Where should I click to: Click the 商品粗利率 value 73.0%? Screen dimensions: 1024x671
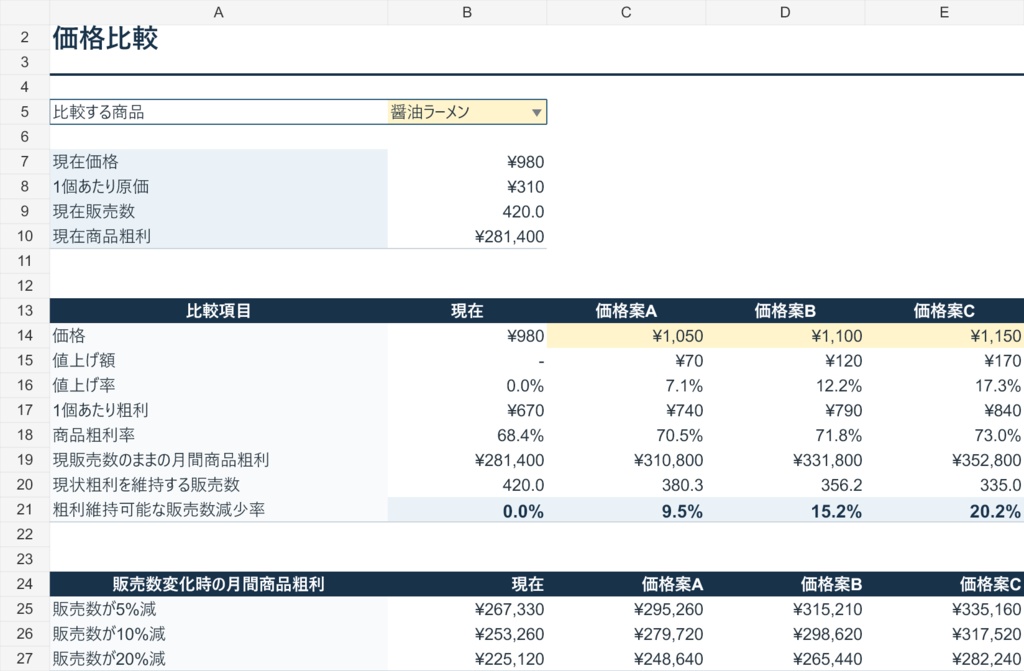pyautogui.click(x=944, y=434)
